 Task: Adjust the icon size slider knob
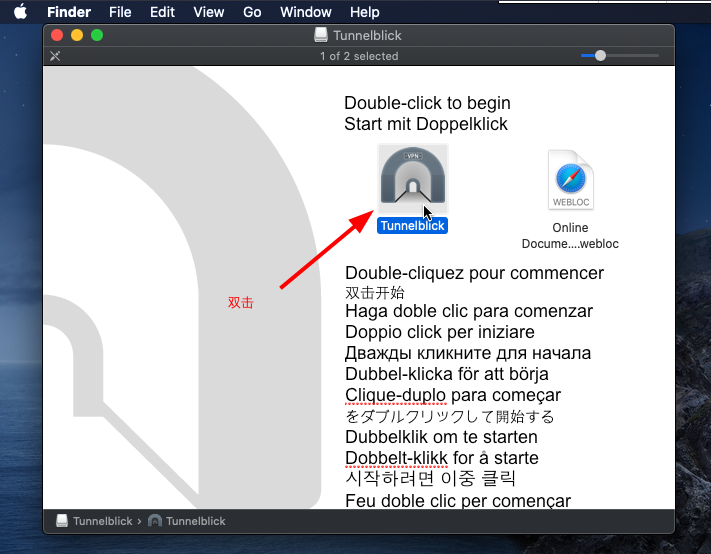[600, 56]
